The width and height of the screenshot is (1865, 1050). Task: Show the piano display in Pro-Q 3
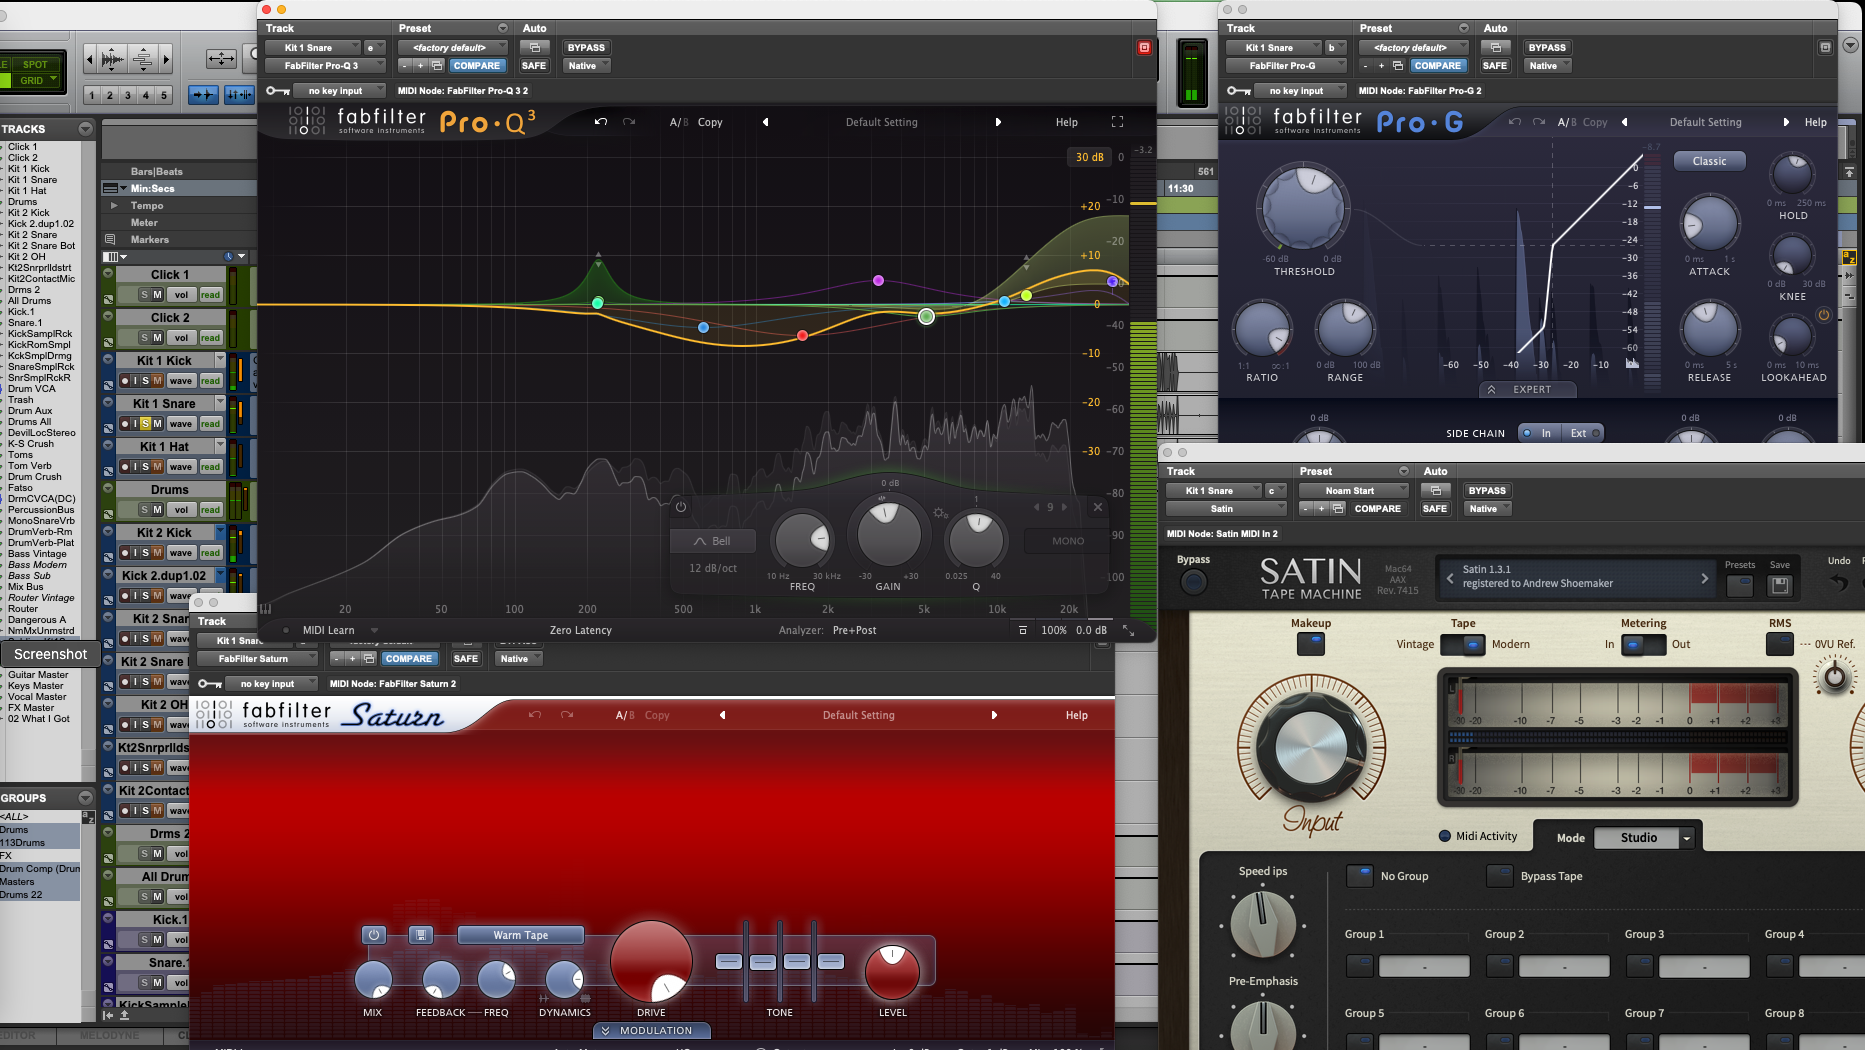[265, 608]
